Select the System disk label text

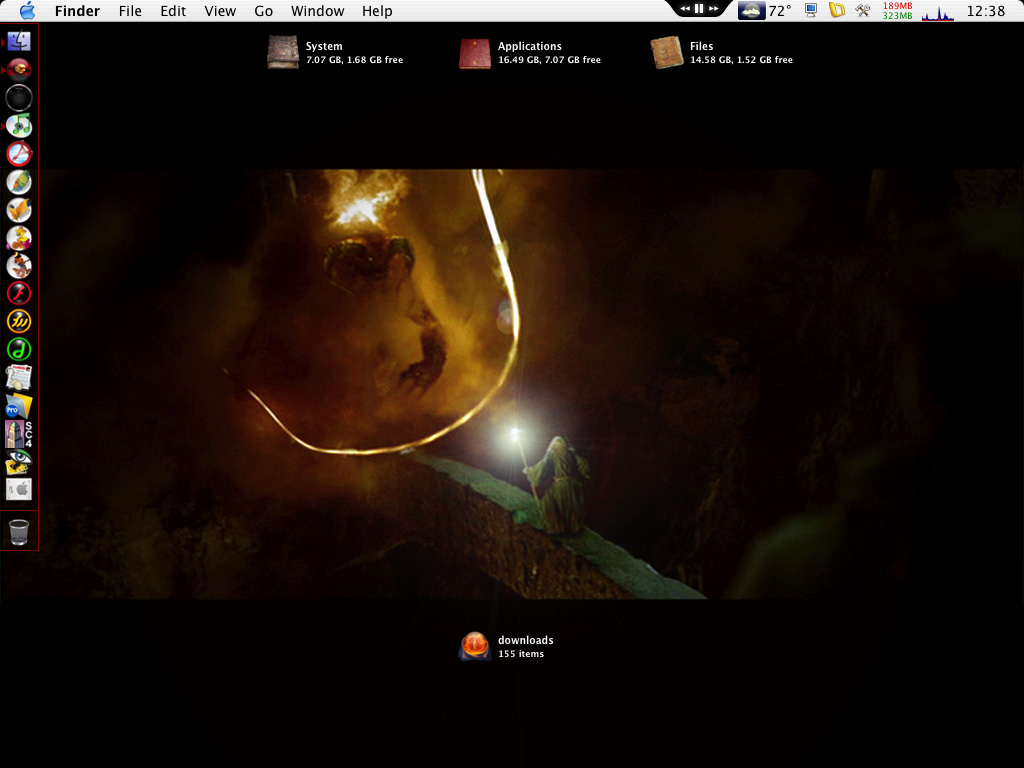(324, 46)
